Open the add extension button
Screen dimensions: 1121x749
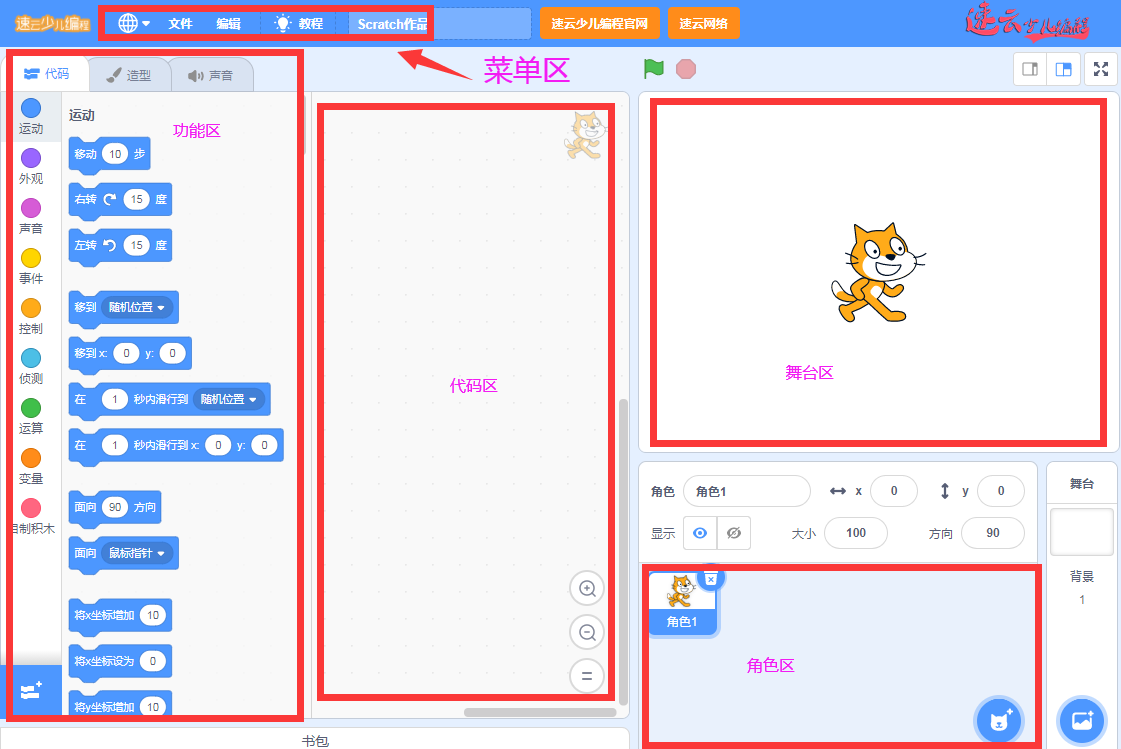(30, 691)
